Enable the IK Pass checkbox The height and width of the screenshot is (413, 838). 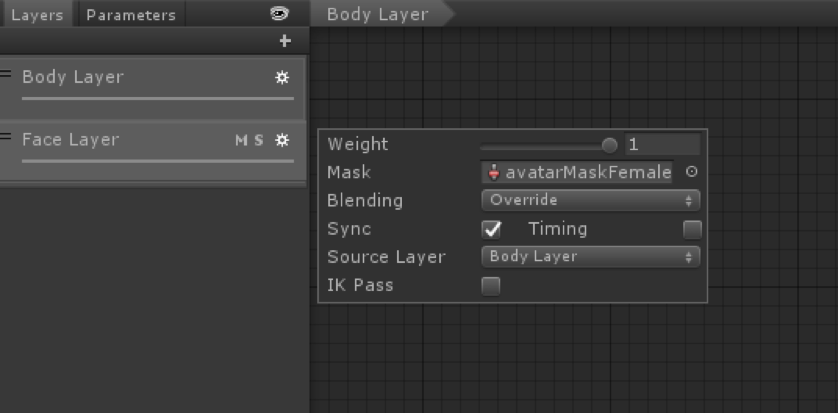click(x=491, y=286)
